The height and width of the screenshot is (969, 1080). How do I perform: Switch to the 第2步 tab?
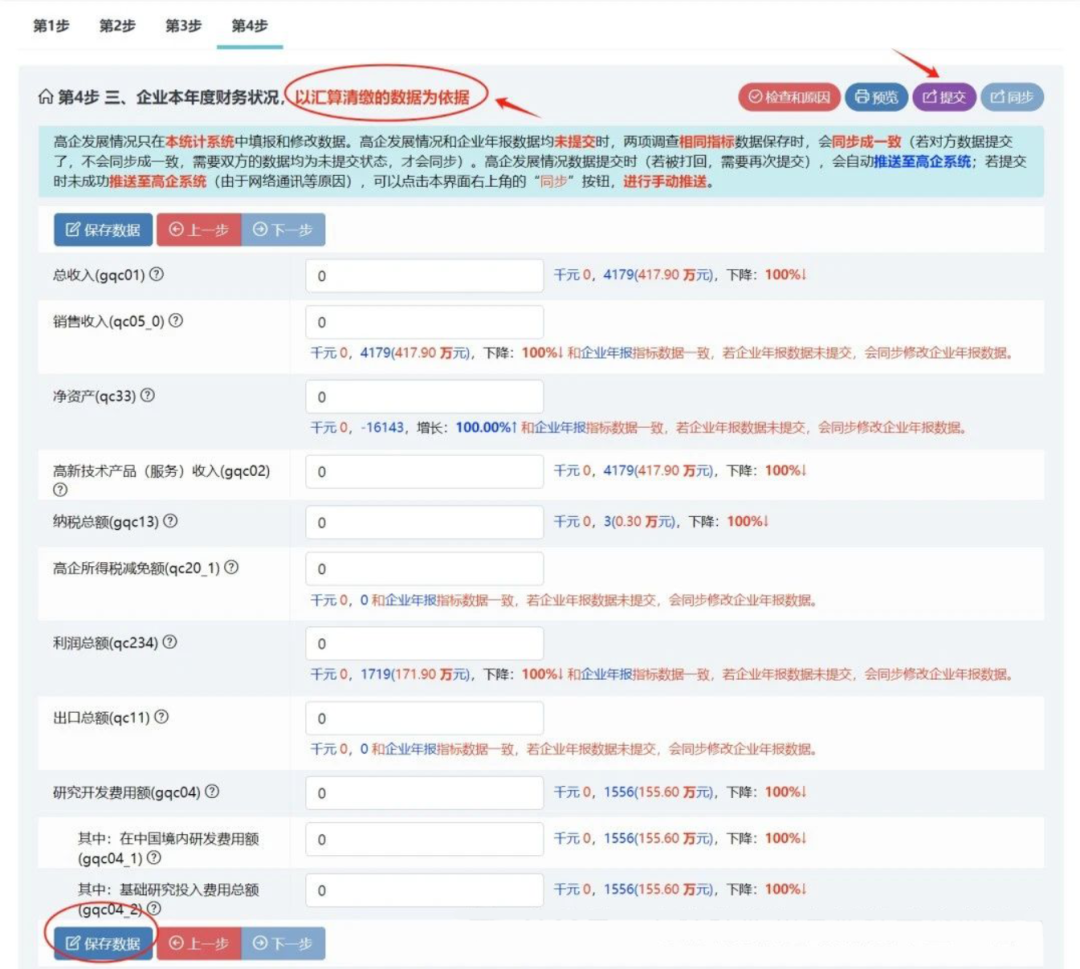[x=113, y=28]
